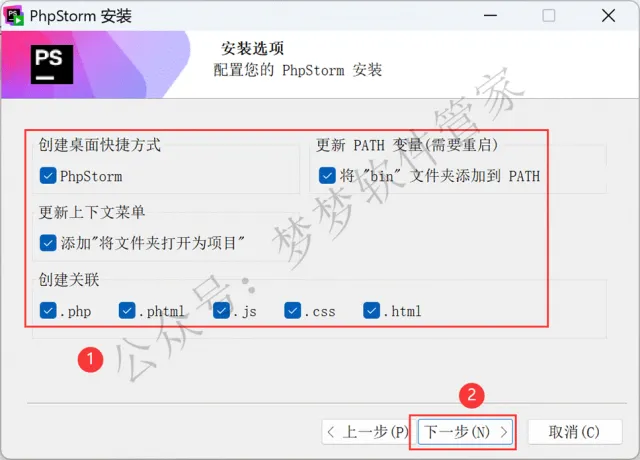This screenshot has height=460, width=640.
Task: Toggle the .js association checkbox
Action: [x=221, y=311]
